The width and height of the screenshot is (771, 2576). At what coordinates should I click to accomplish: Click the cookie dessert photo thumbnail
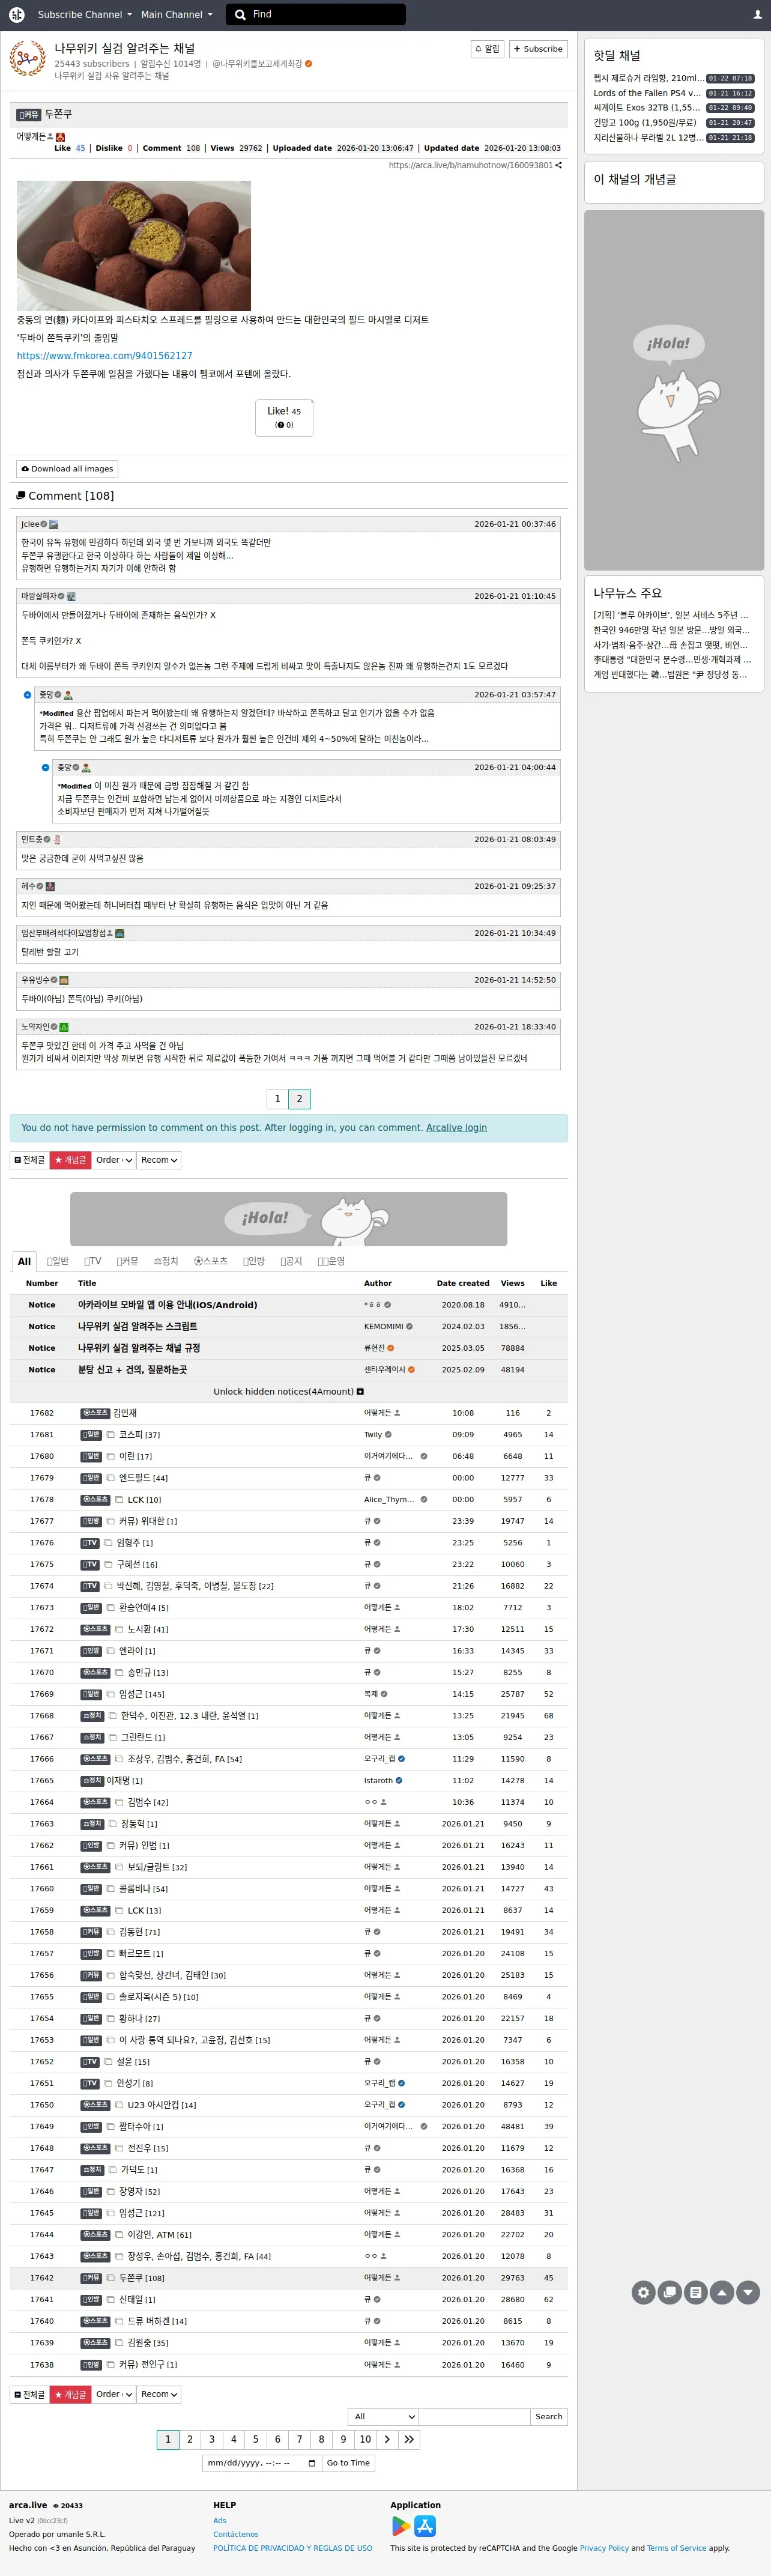coord(133,246)
